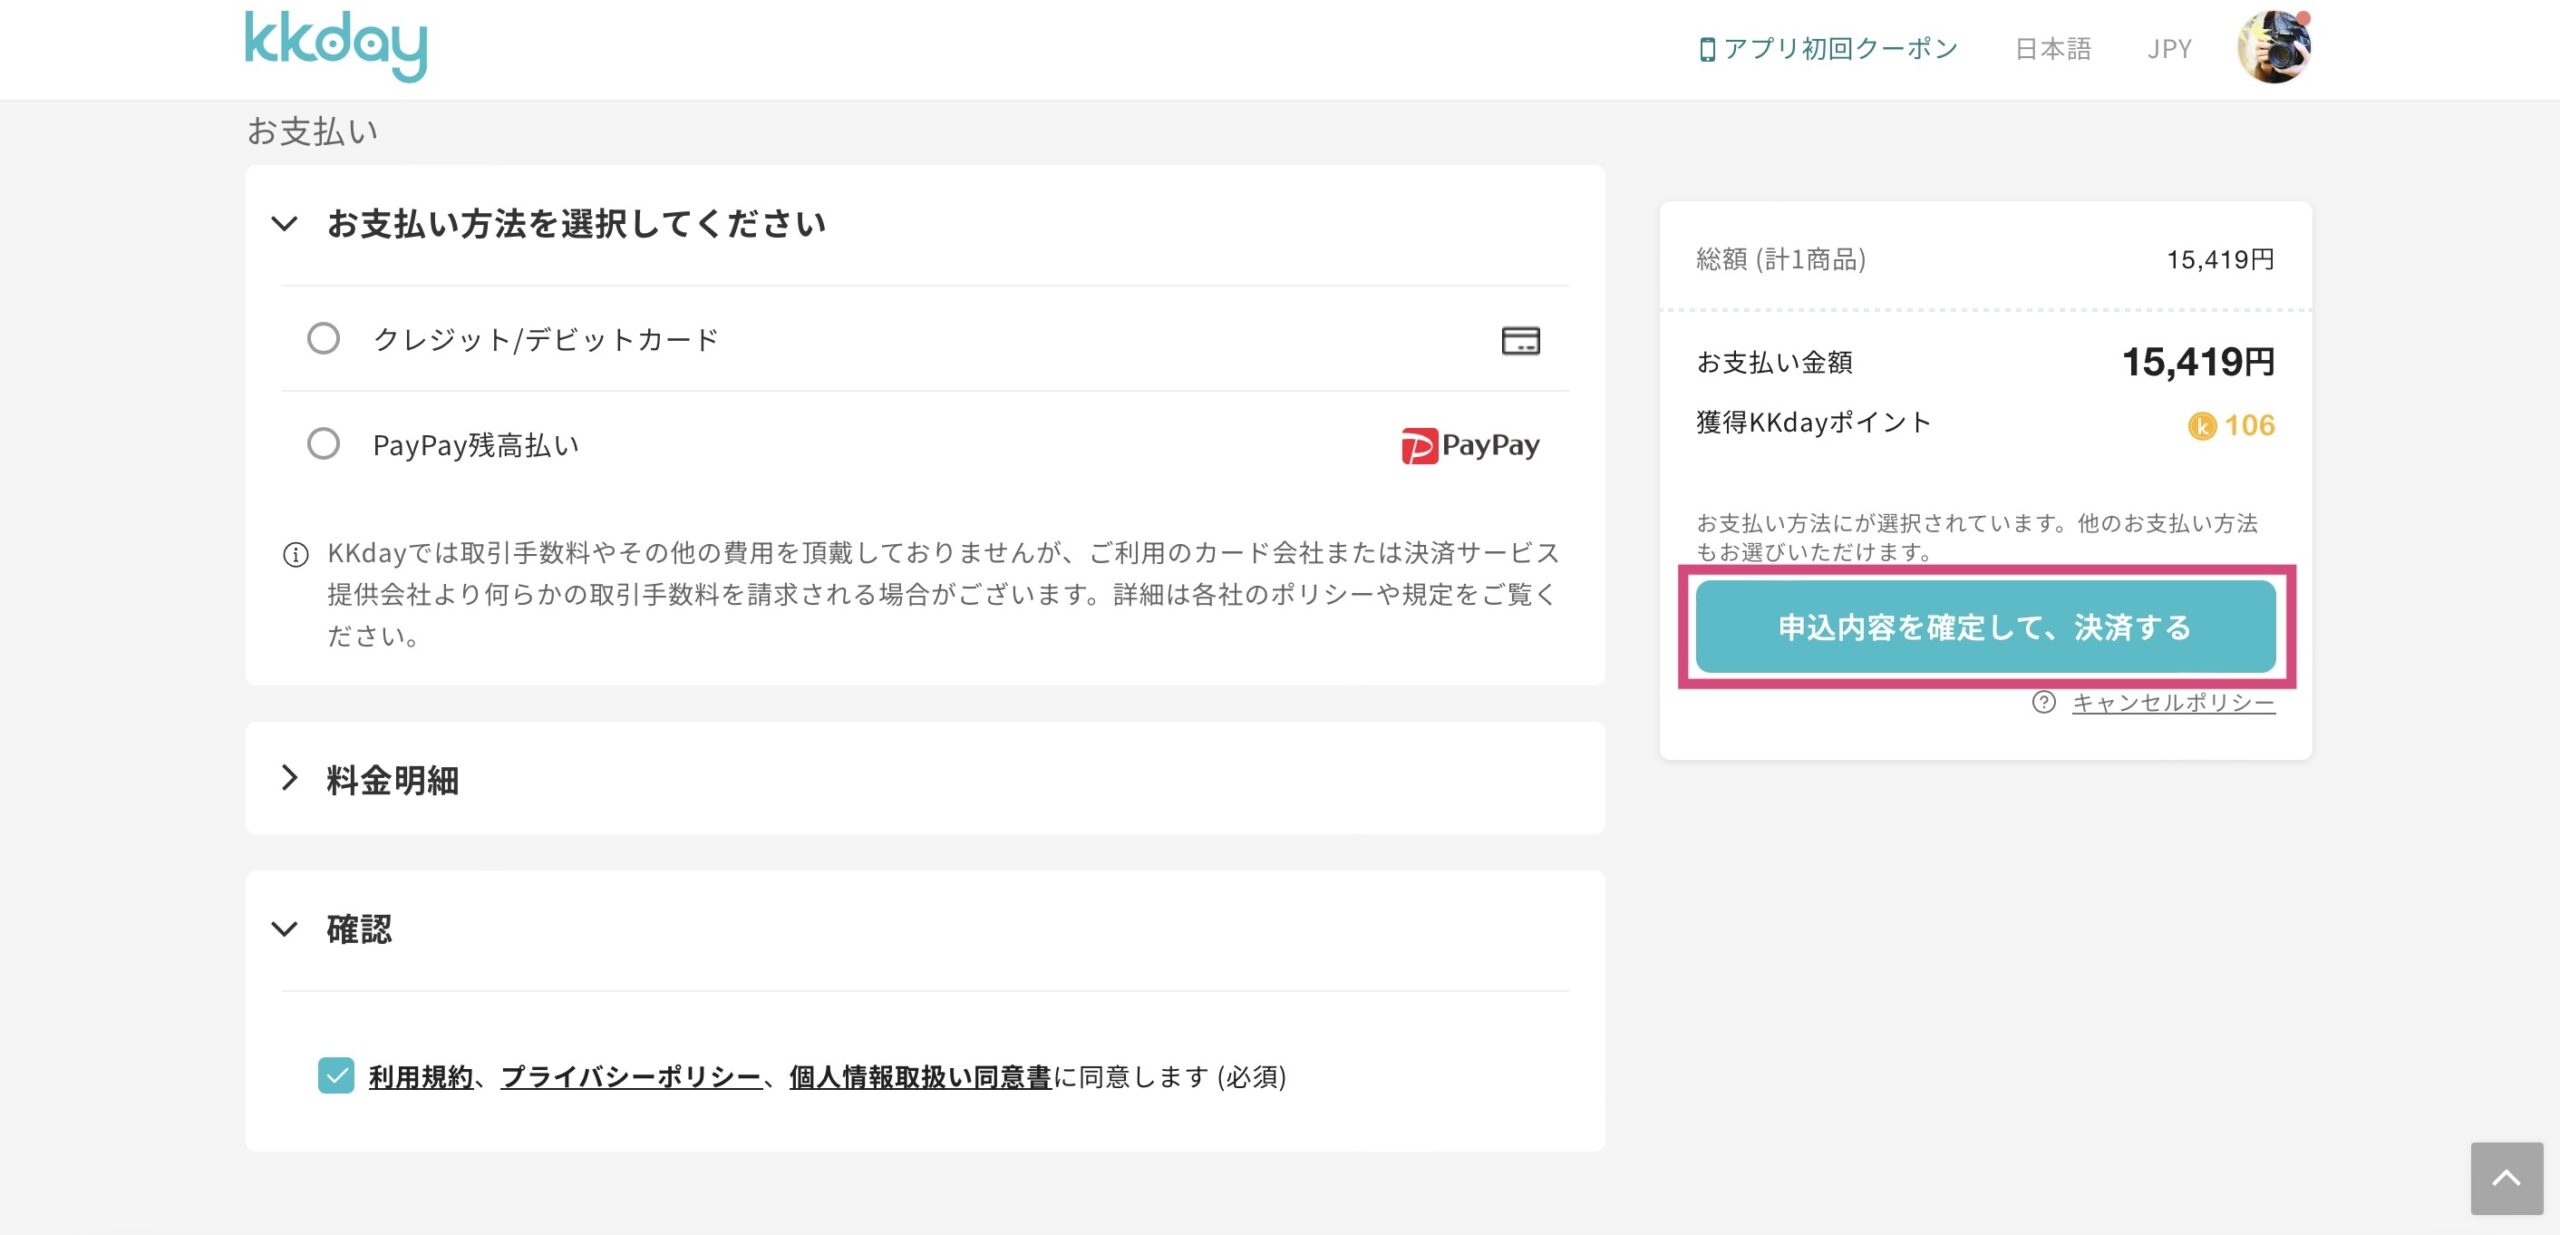2560x1235 pixels.
Task: Click the info icon beside fee notice
Action: 296,554
